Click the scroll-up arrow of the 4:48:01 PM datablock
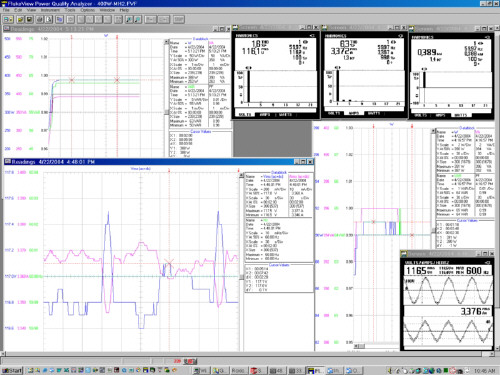 (x=242, y=176)
